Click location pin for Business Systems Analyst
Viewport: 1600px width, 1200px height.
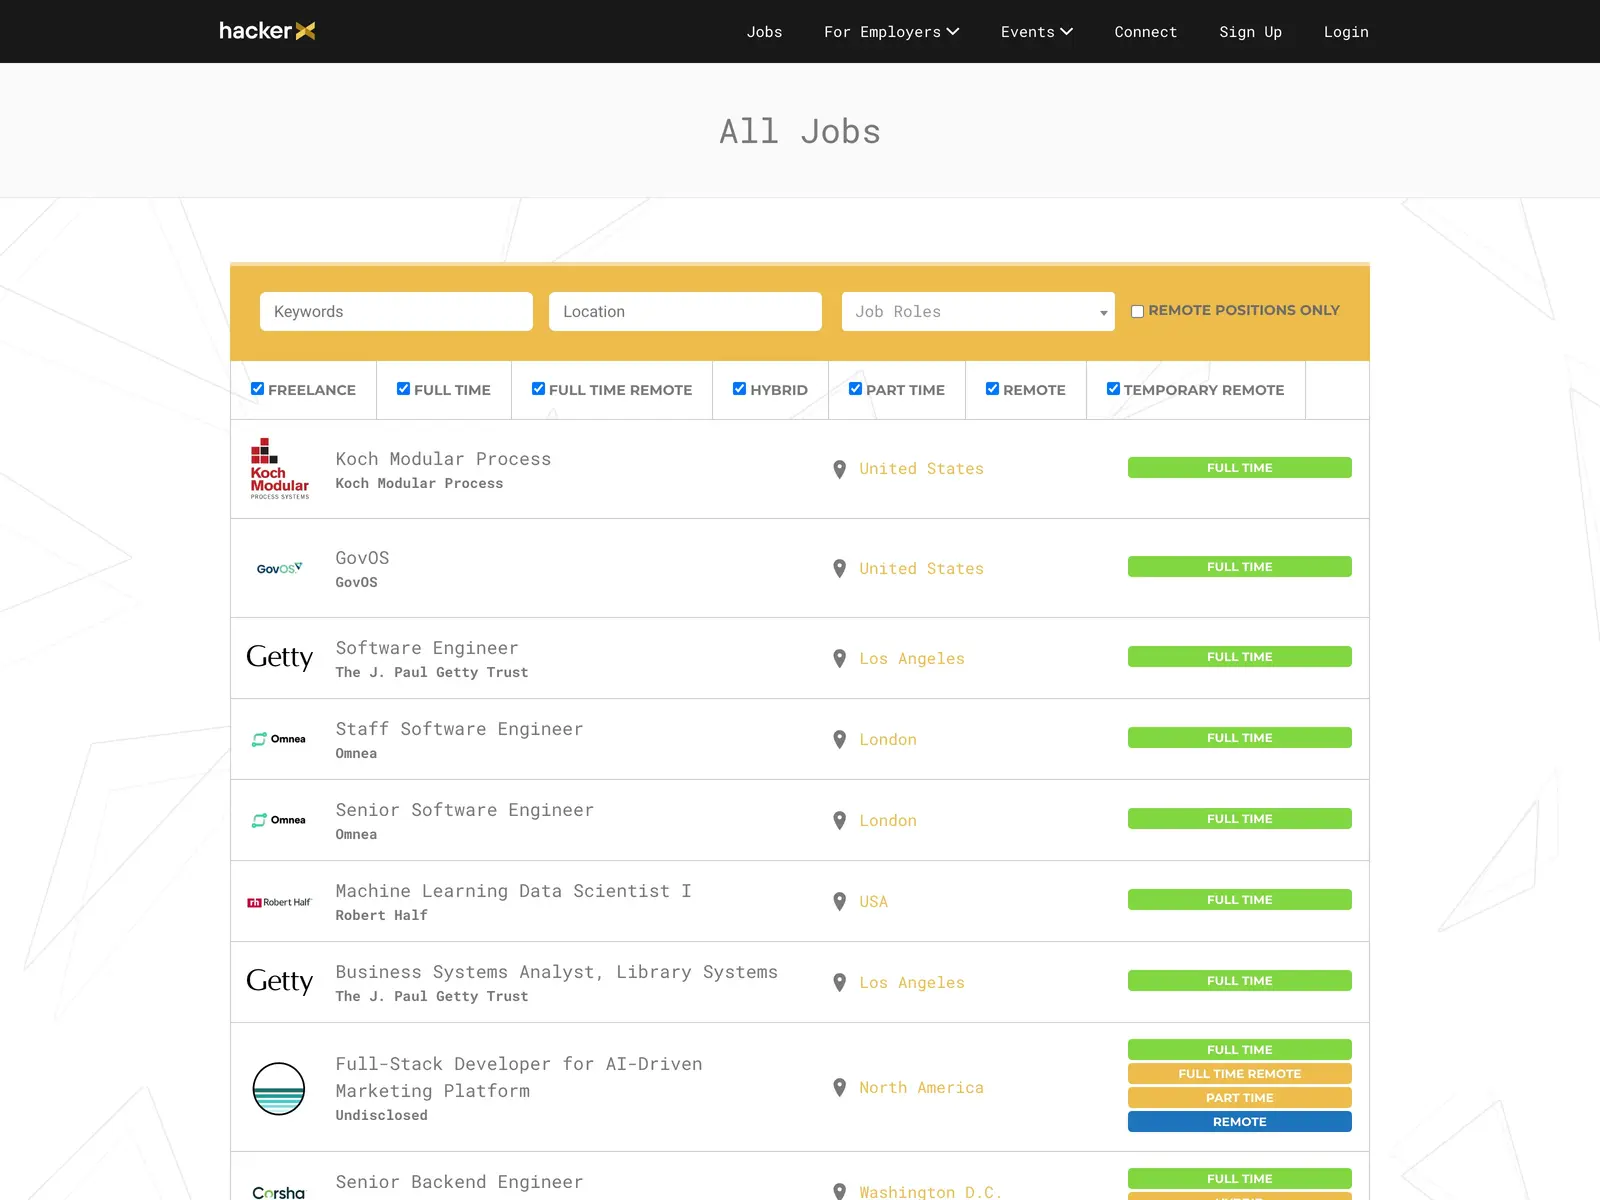tap(840, 983)
